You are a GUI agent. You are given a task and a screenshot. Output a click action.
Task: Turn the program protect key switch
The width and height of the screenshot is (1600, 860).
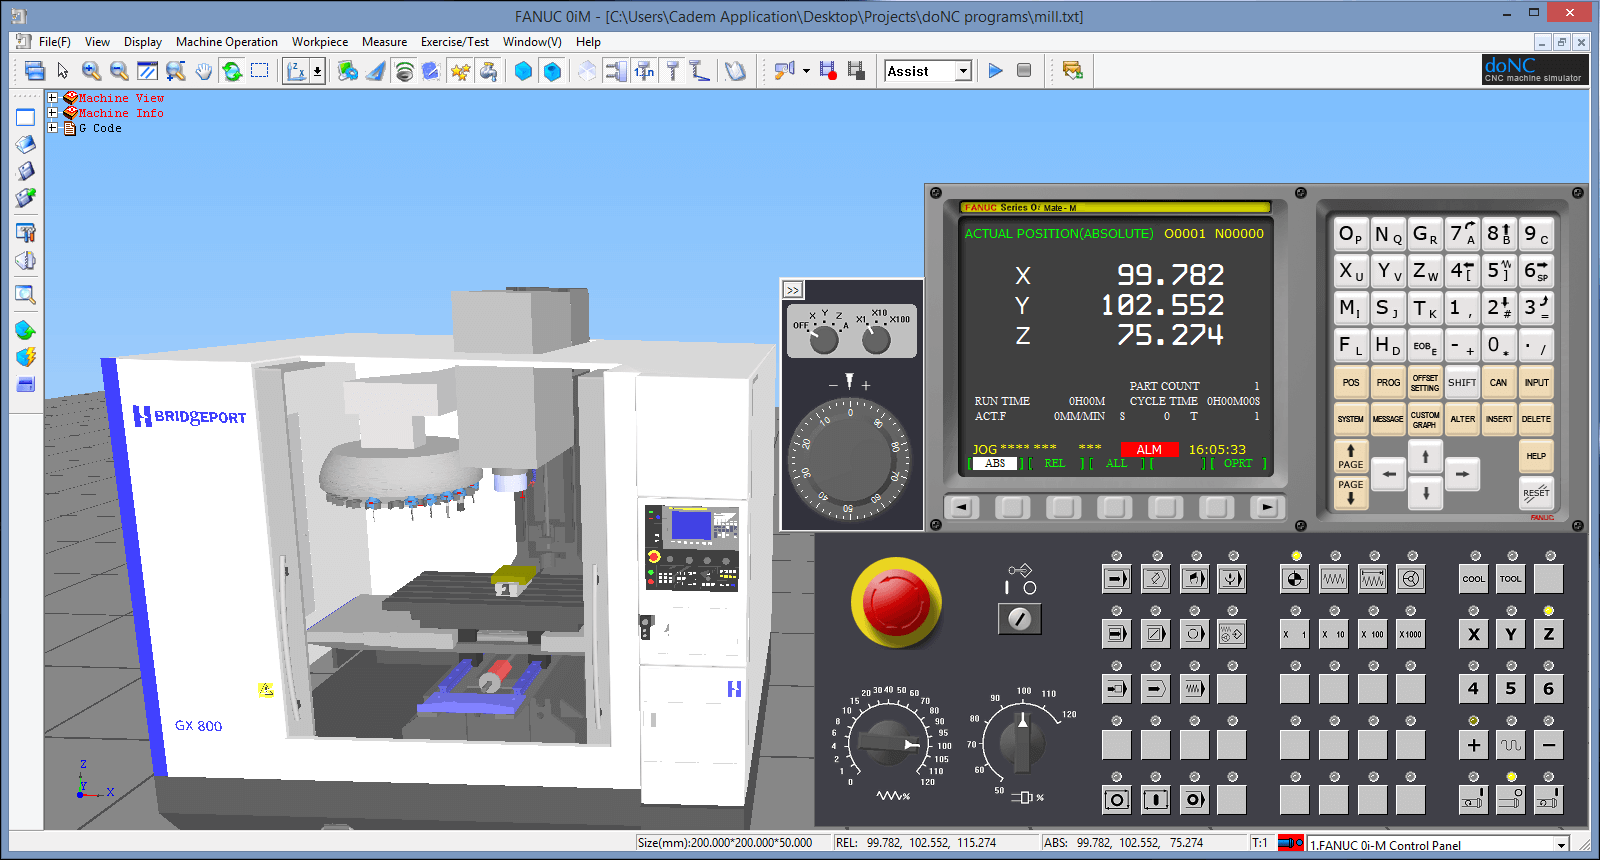(x=1020, y=619)
